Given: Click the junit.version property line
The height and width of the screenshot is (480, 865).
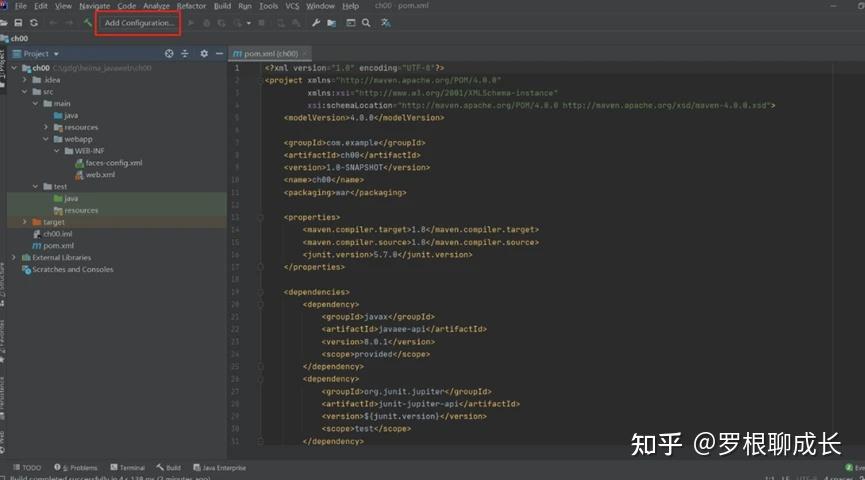Looking at the screenshot, I should (387, 254).
